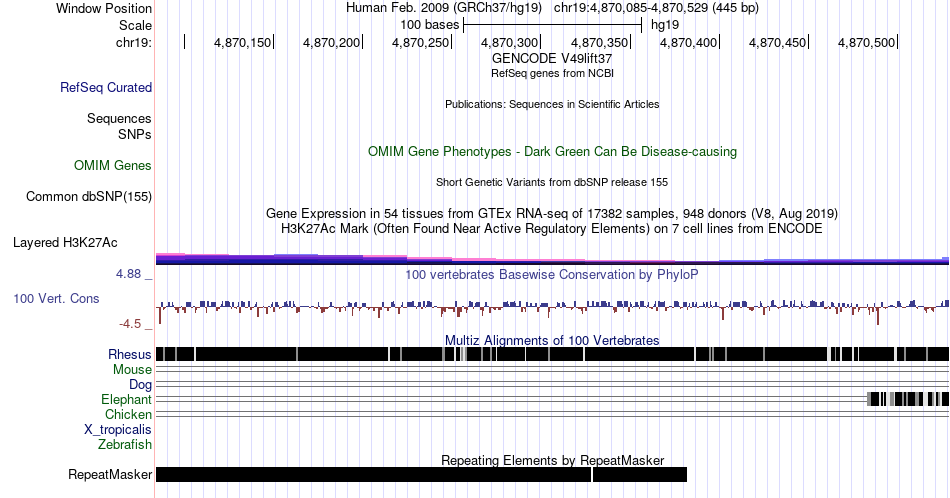Click Repeating Elements by RepeatMasker title

[x=552, y=460]
